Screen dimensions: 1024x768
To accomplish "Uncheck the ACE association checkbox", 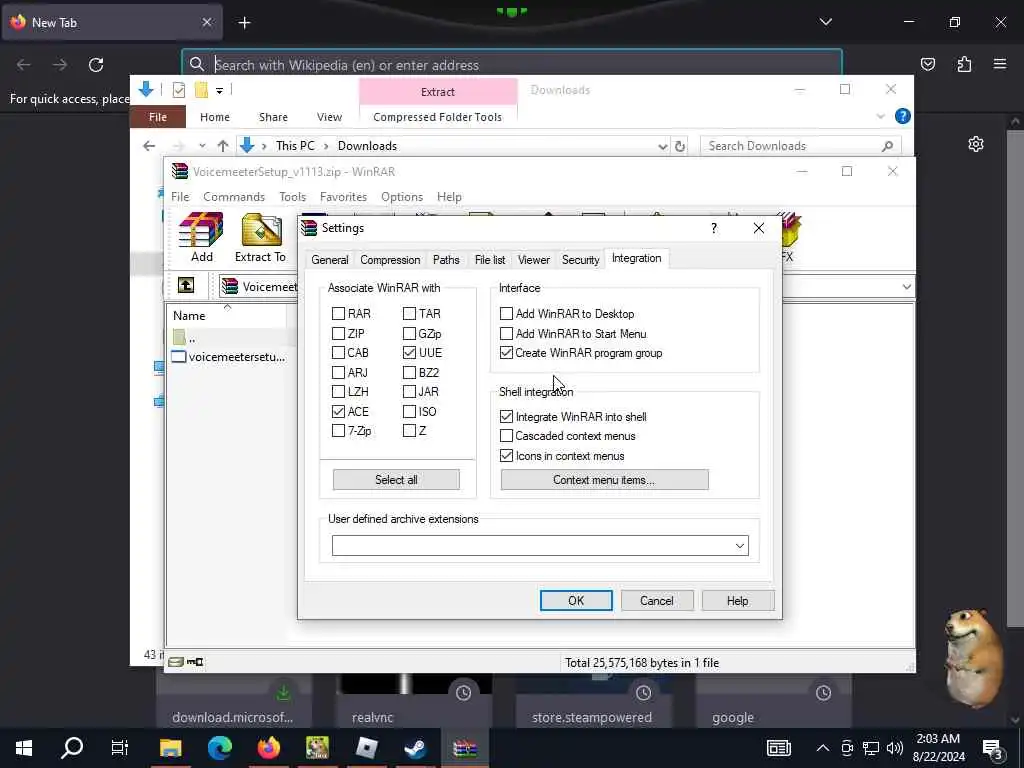I will point(338,411).
